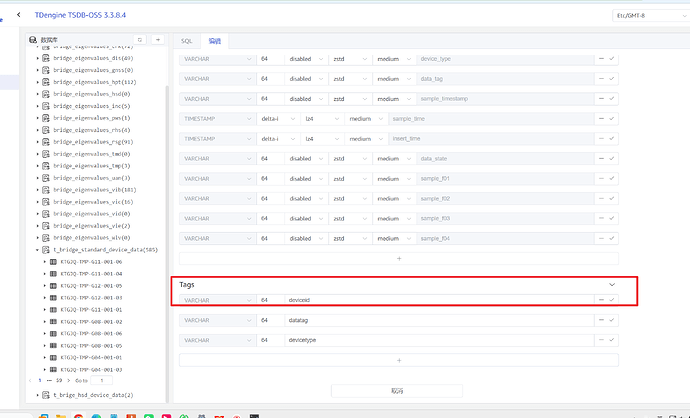Click the minus icon on the datatag tag row
This screenshot has width=690, height=418.
(601, 320)
